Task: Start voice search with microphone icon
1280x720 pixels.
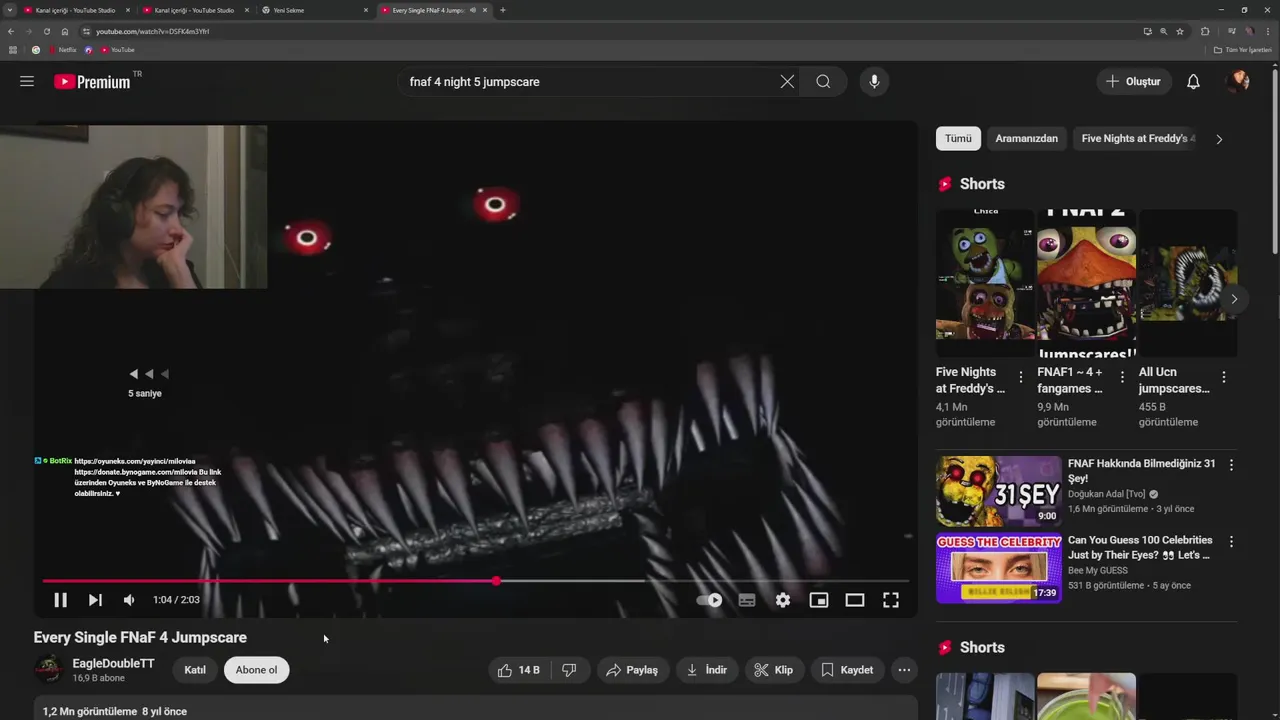Action: click(x=874, y=82)
